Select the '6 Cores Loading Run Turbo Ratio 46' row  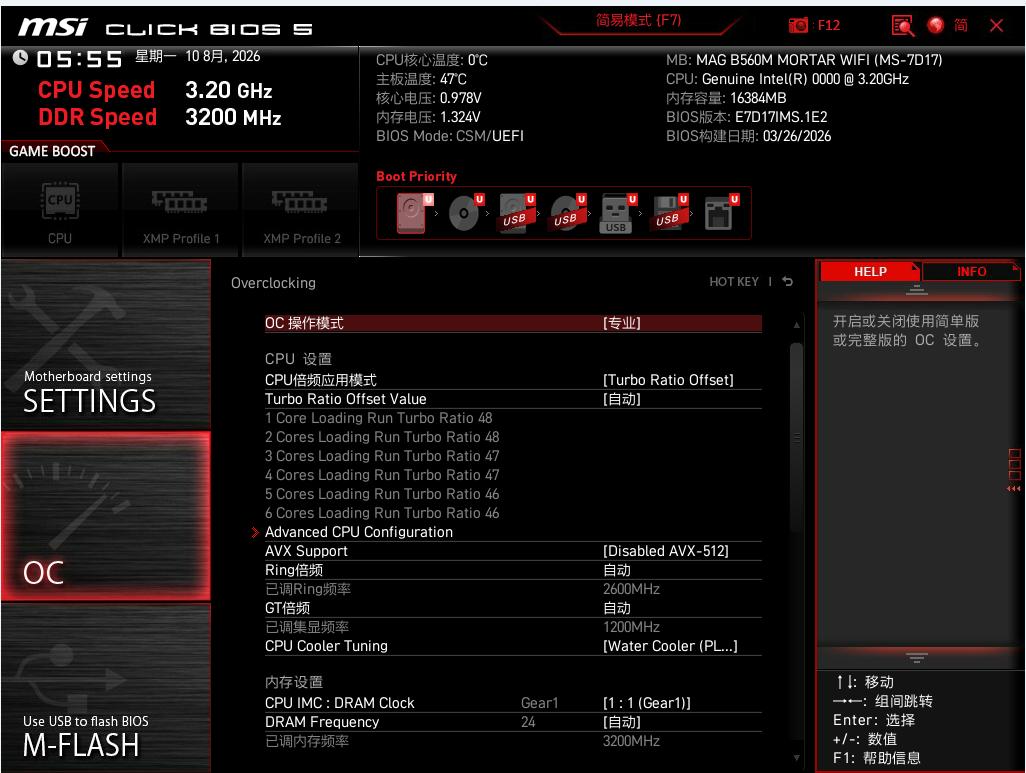[381, 513]
